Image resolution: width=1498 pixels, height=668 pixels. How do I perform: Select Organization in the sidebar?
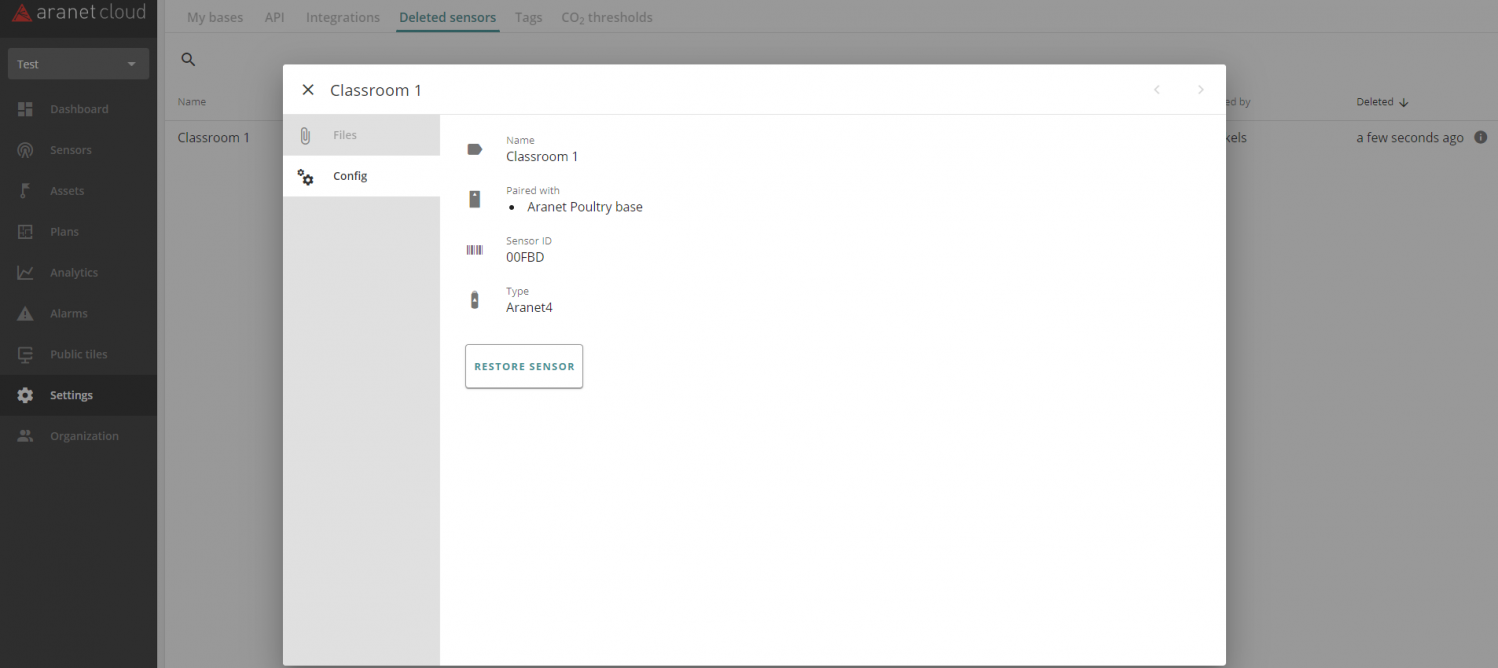point(78,436)
